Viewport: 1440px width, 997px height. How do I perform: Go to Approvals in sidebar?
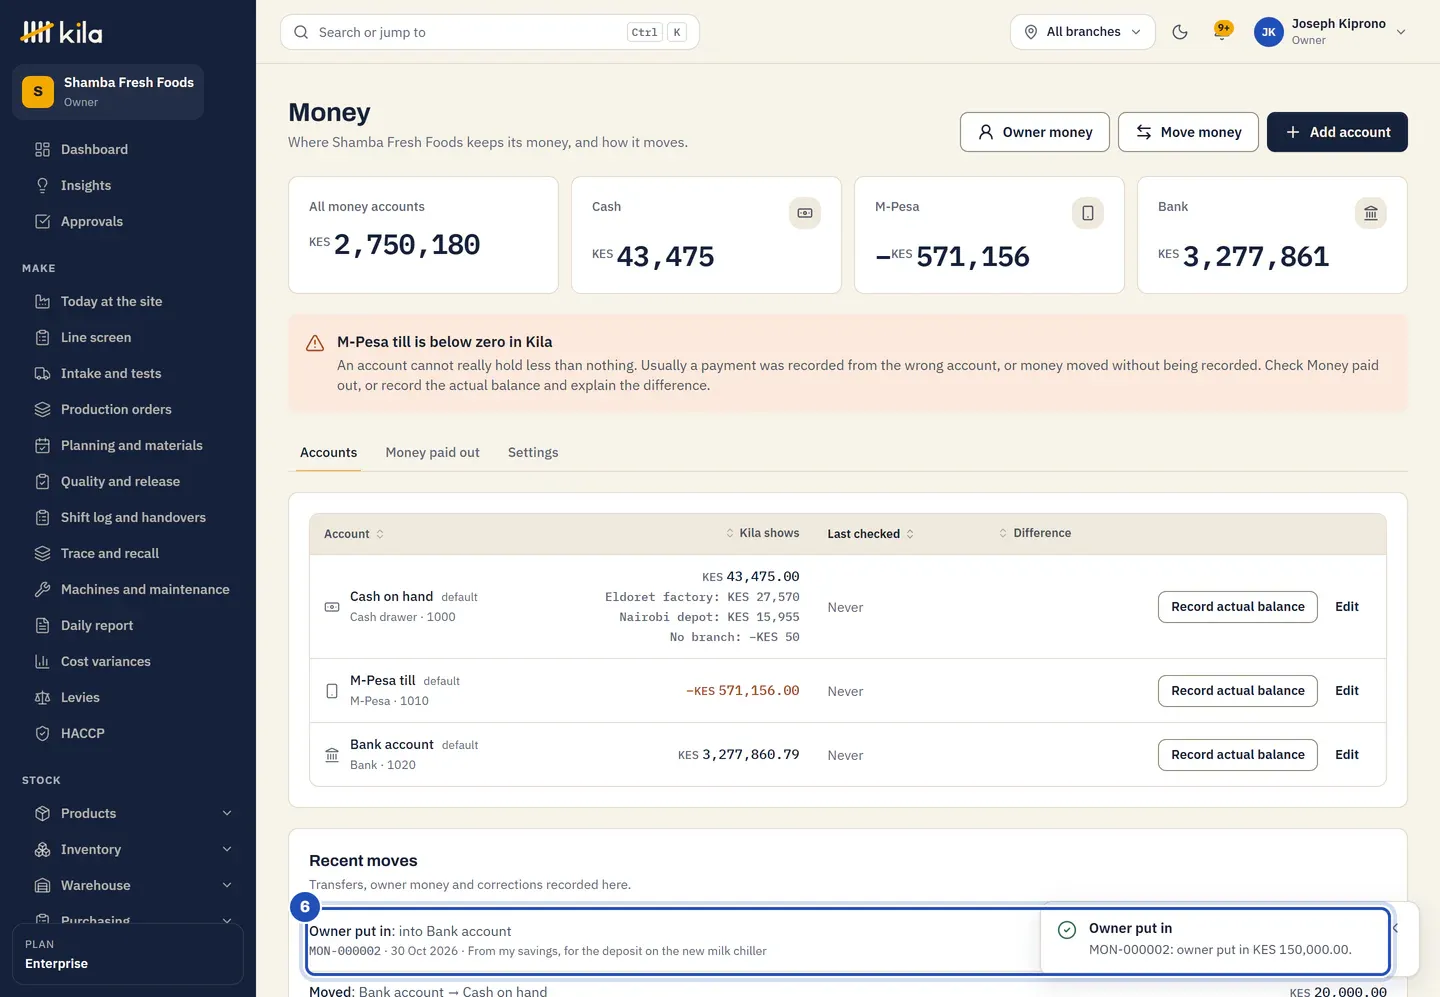pyautogui.click(x=128, y=221)
